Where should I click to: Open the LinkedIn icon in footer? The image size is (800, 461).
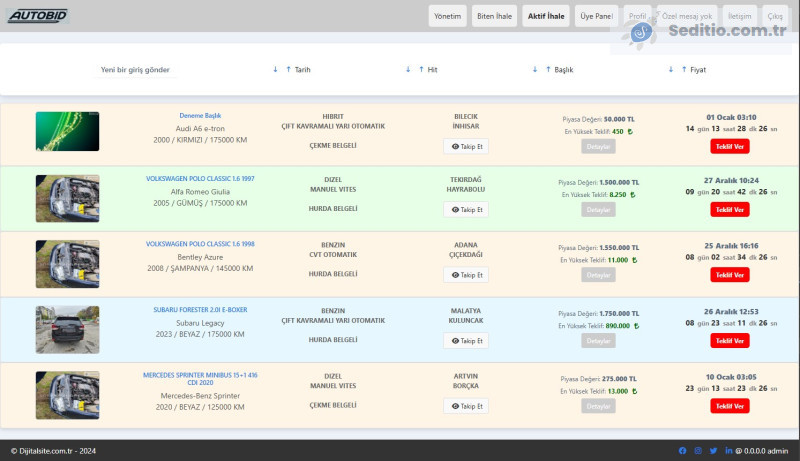(728, 451)
